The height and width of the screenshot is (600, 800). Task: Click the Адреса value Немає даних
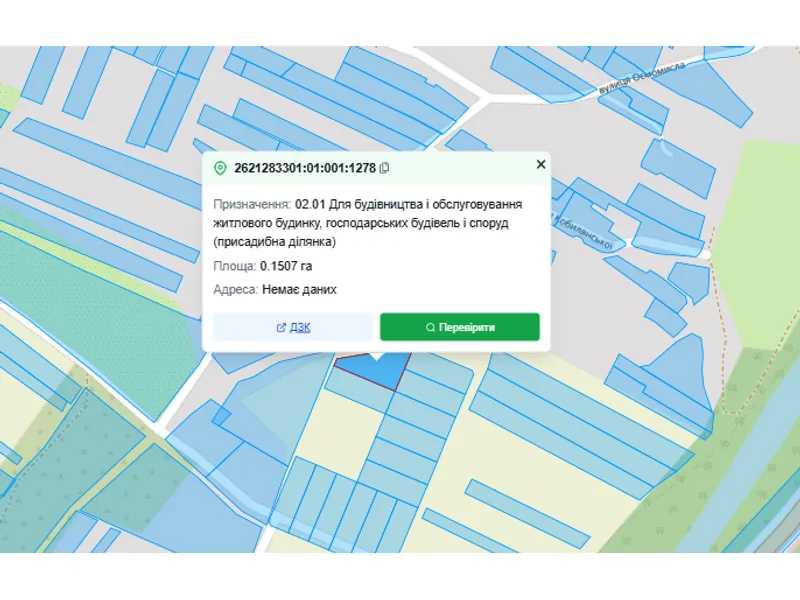point(299,289)
